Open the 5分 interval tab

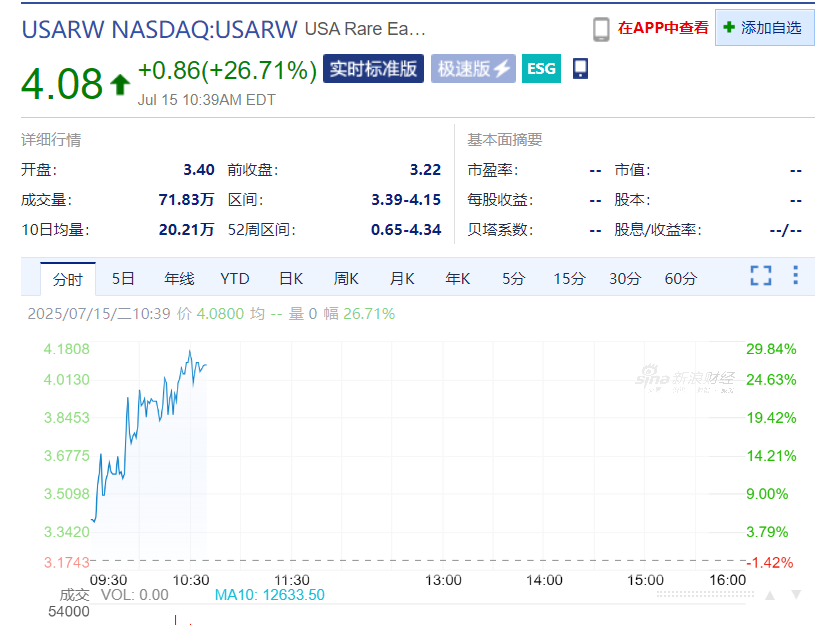click(x=513, y=278)
